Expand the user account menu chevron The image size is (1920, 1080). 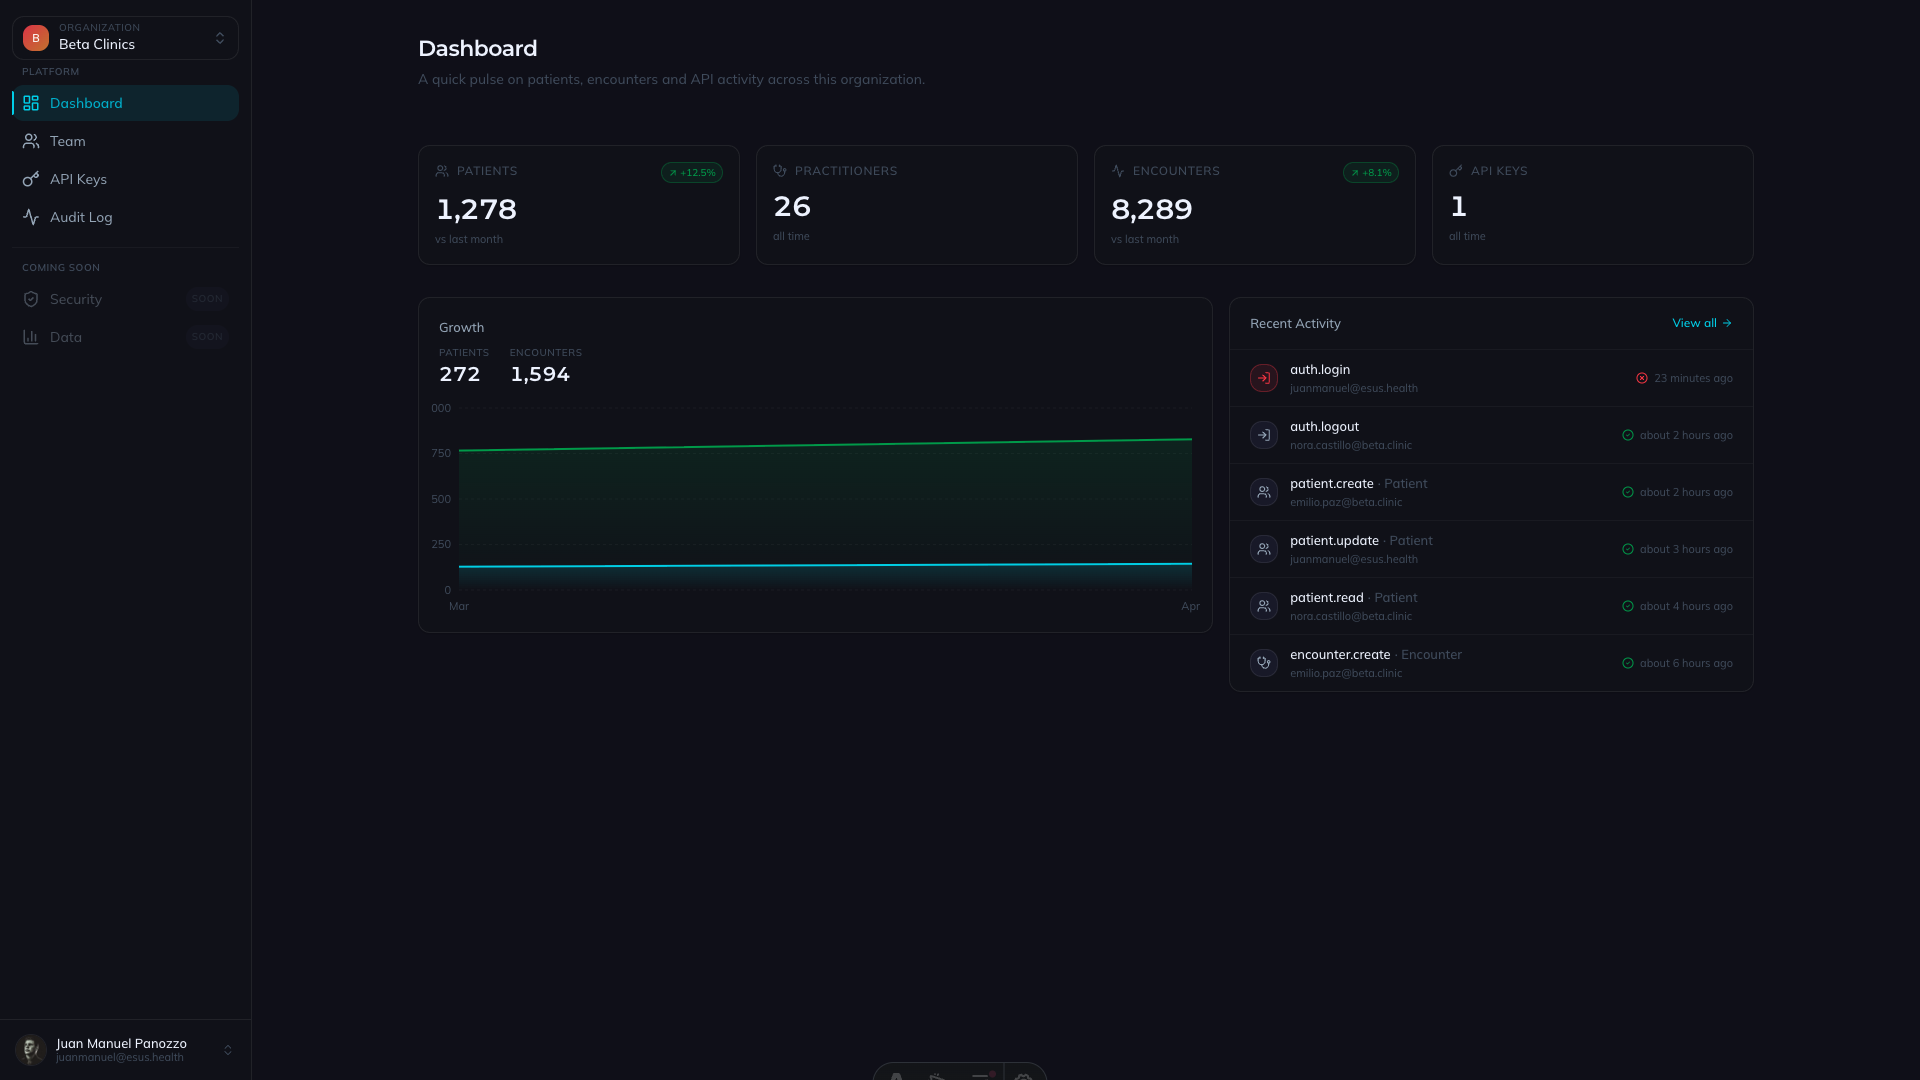(x=228, y=1050)
